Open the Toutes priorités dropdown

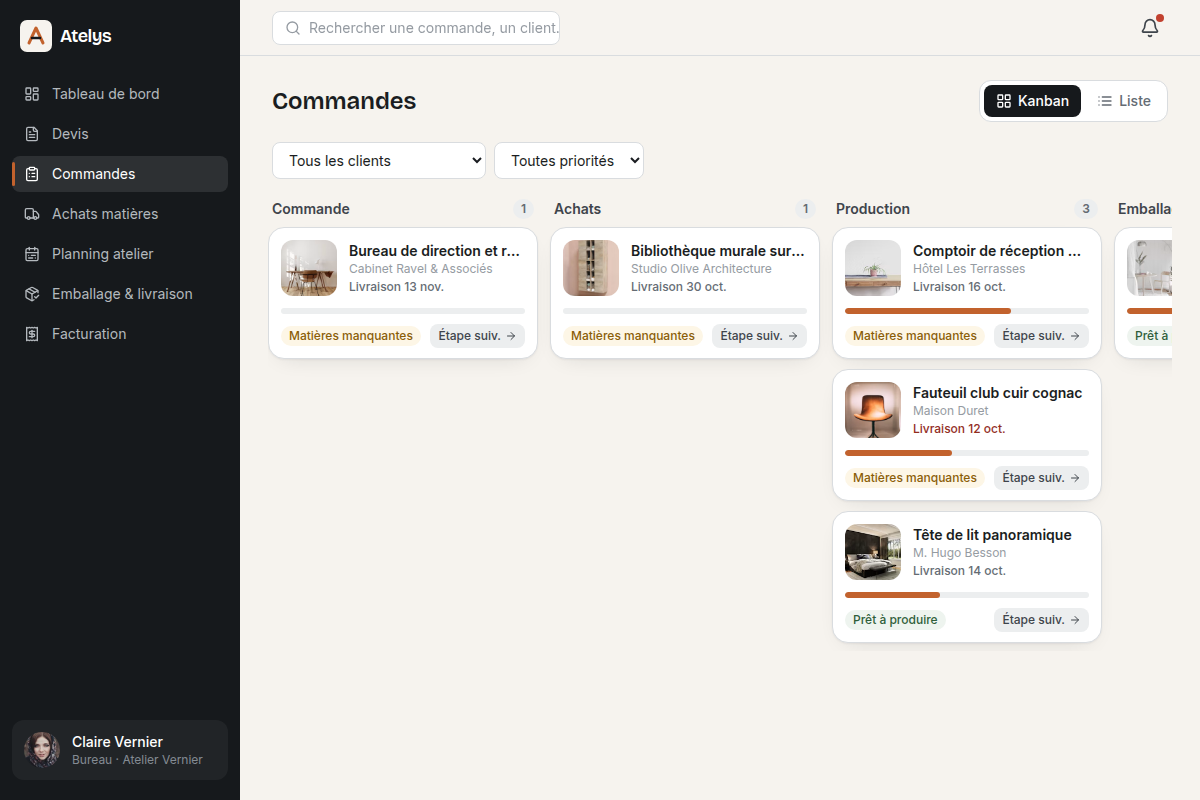(569, 161)
